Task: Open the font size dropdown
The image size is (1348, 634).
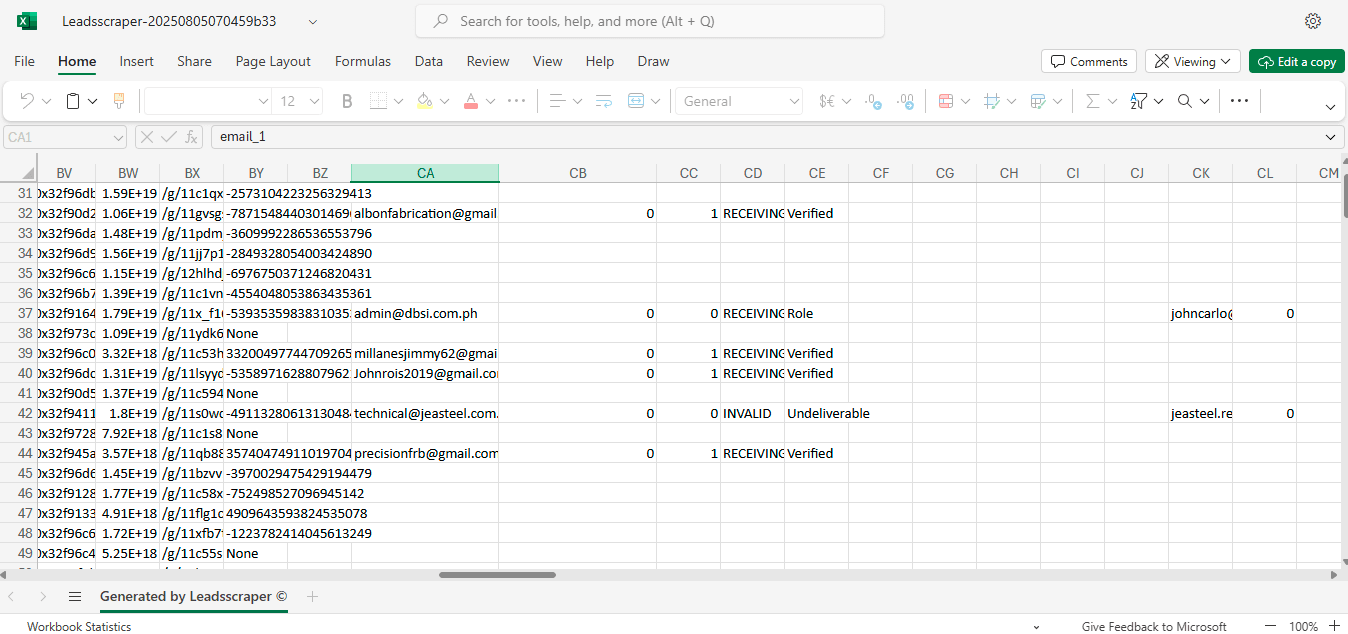Action: tap(314, 101)
